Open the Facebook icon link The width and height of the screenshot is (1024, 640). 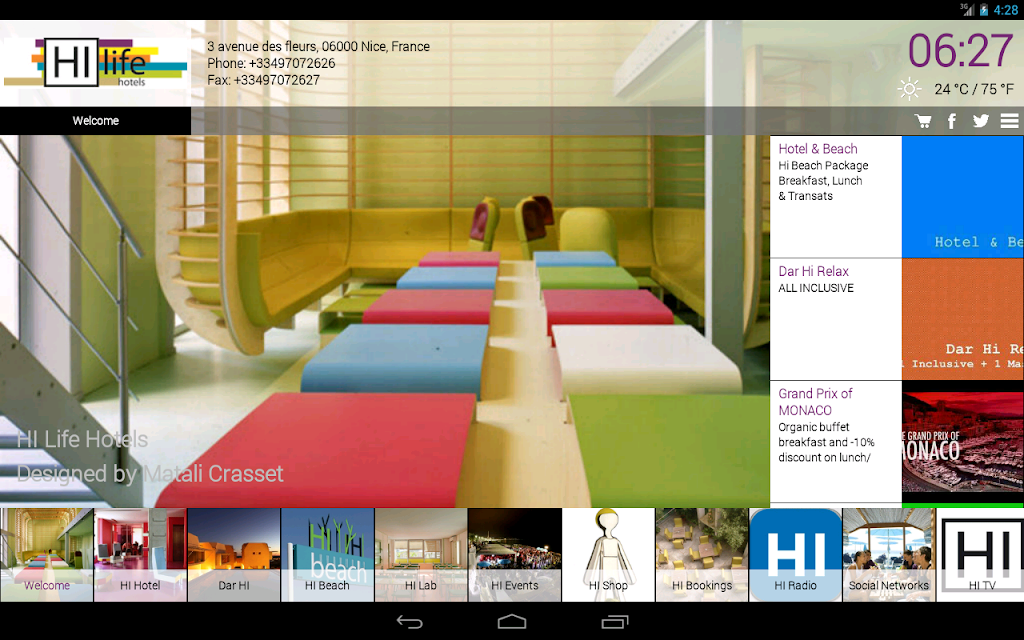[952, 121]
